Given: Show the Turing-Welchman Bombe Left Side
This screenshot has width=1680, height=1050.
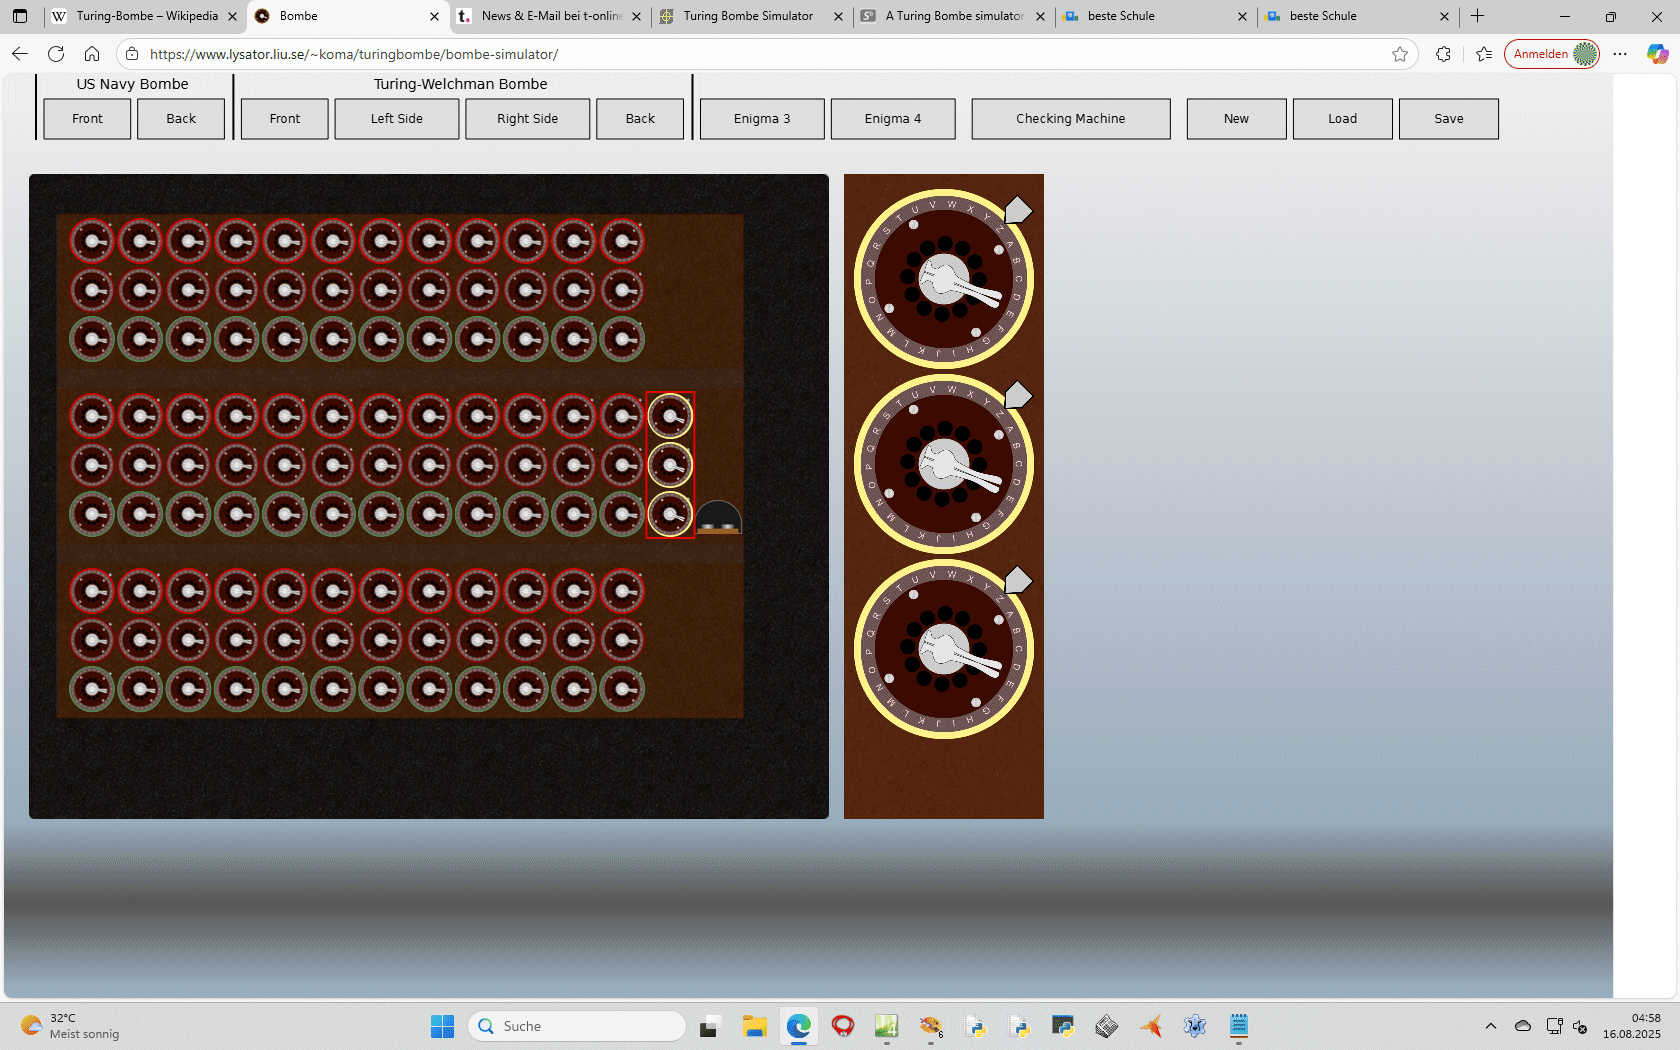Looking at the screenshot, I should [396, 119].
